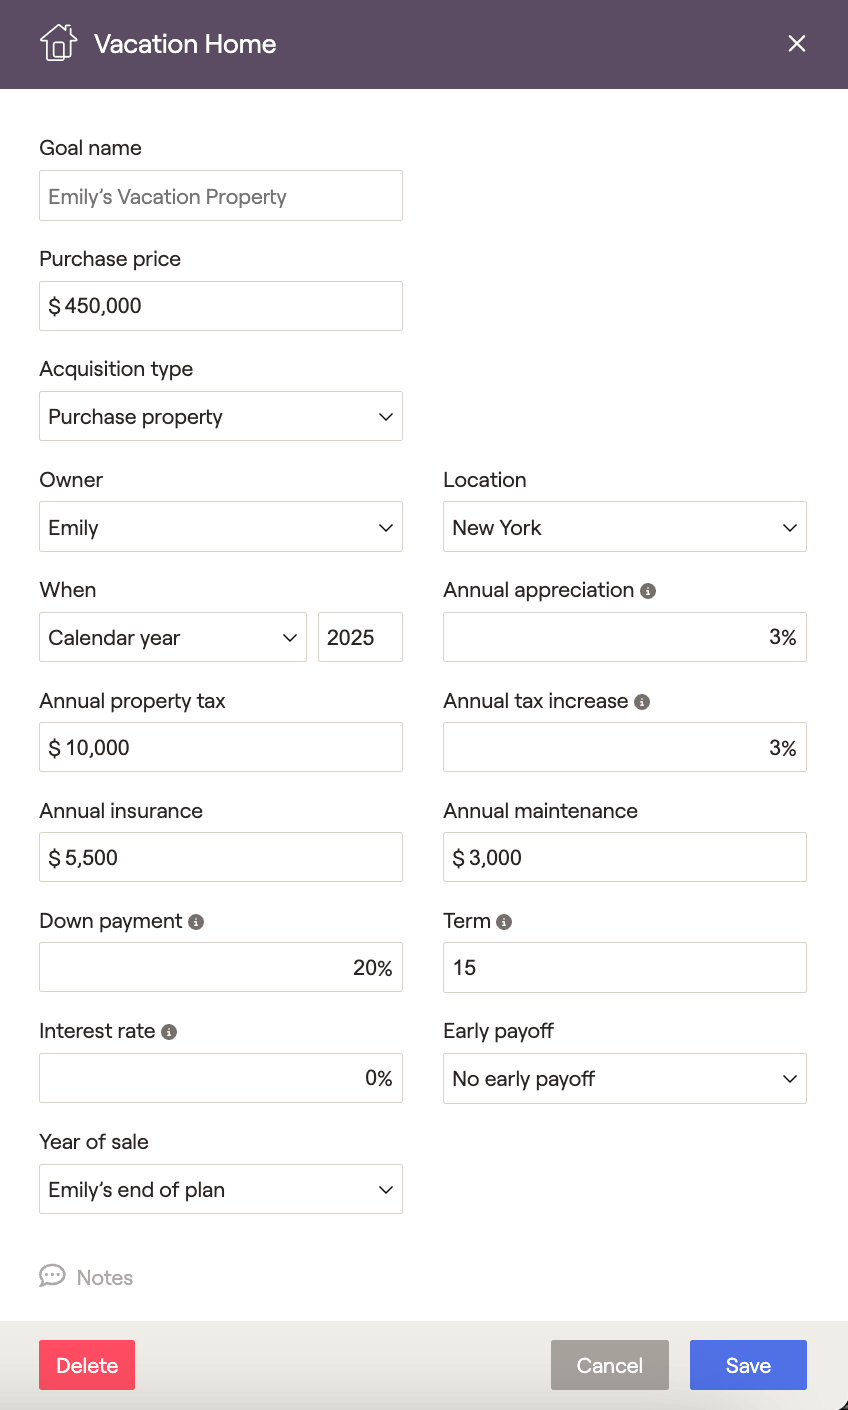
Task: Open the Calendar year dropdown
Action: click(x=173, y=637)
